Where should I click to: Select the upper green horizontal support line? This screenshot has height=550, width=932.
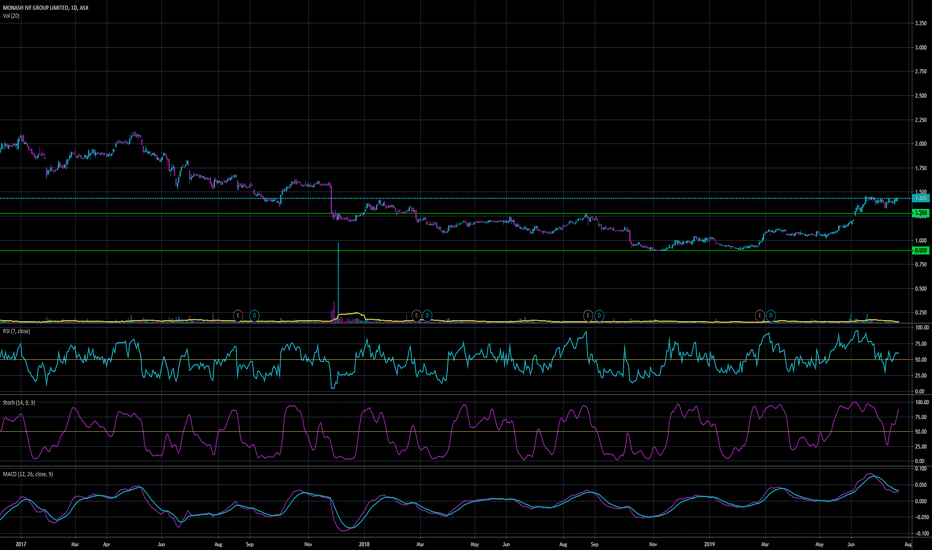click(x=456, y=213)
